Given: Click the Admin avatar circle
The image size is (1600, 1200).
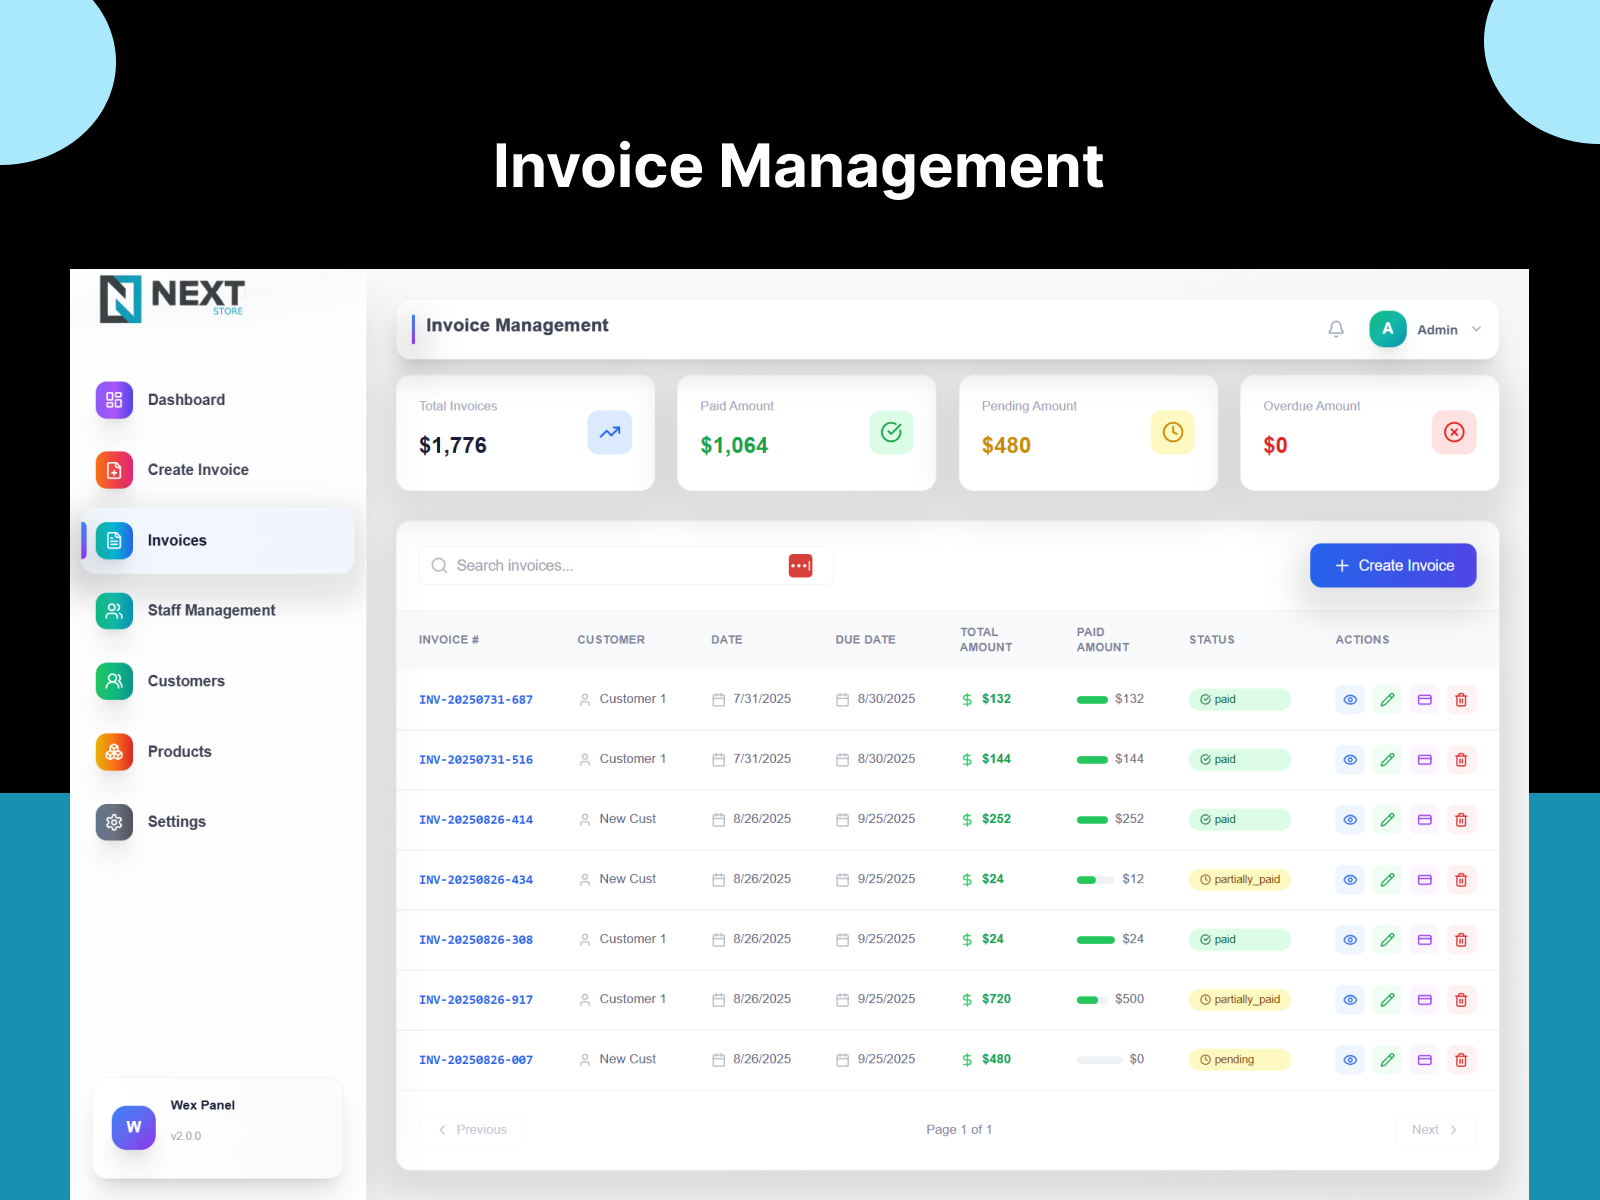Looking at the screenshot, I should (1387, 329).
